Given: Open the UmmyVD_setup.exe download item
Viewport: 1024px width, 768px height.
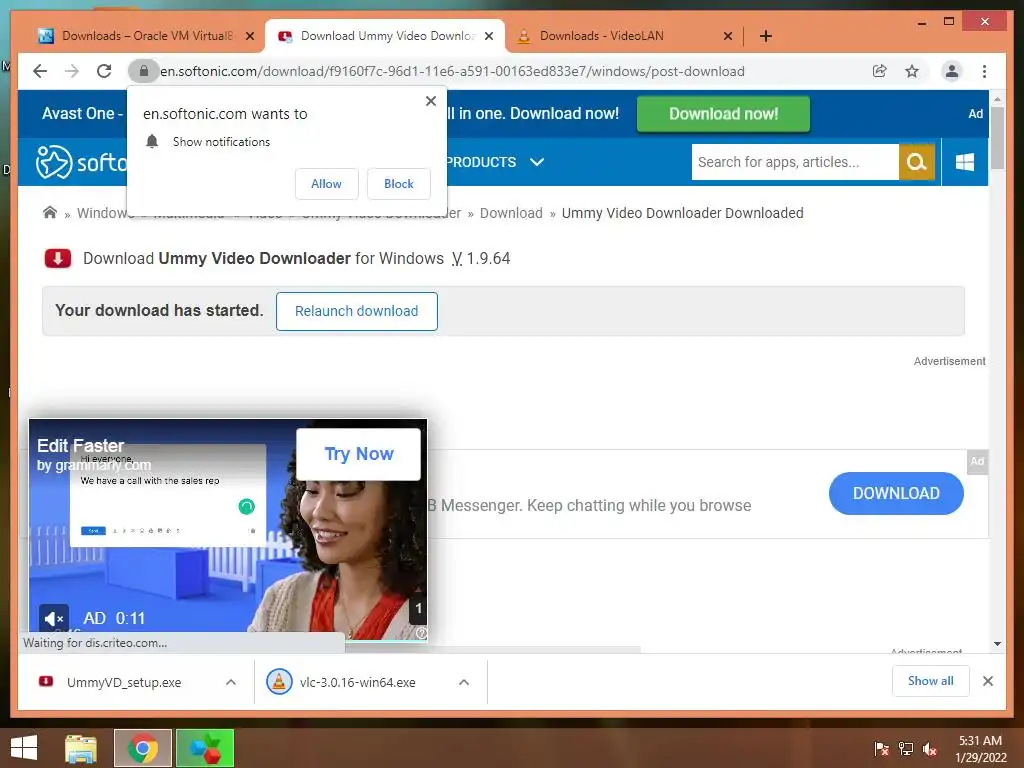Looking at the screenshot, I should click(124, 682).
